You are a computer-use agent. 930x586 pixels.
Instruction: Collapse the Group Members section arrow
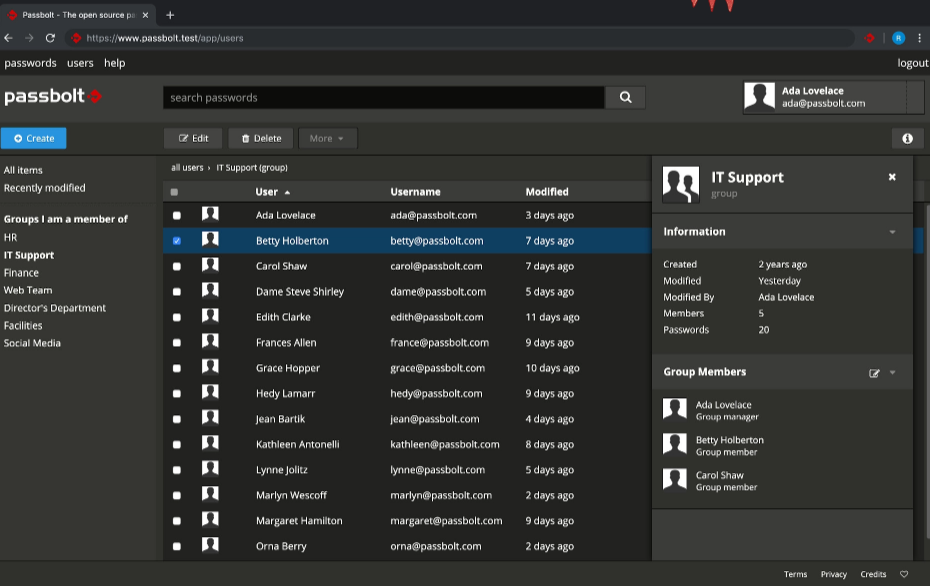coord(892,372)
